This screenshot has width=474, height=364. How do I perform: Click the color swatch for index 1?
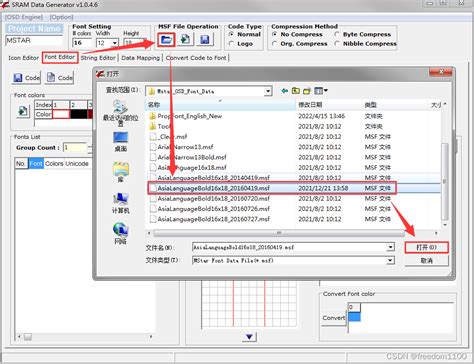coord(61,114)
